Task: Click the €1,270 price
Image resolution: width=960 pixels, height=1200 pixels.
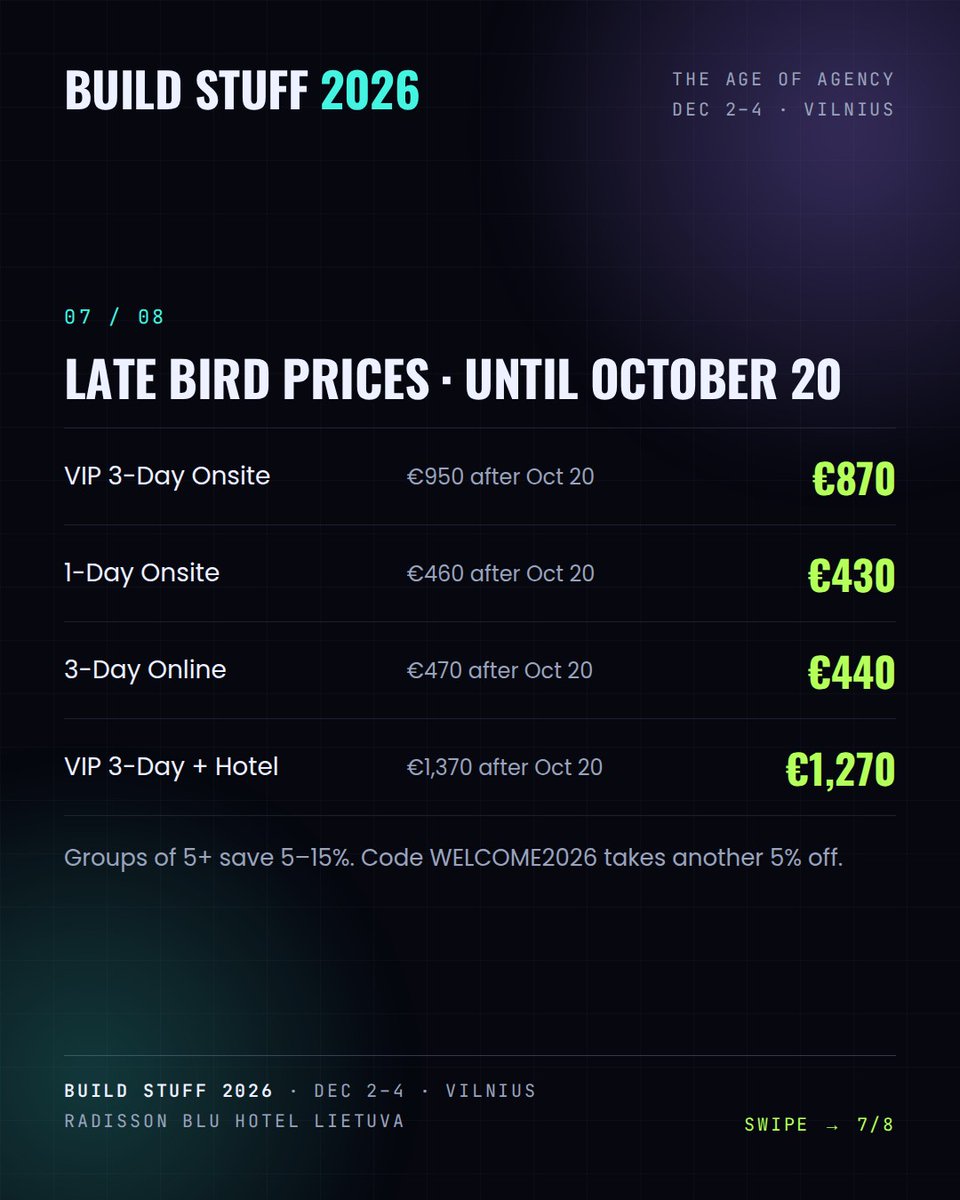Action: [840, 770]
